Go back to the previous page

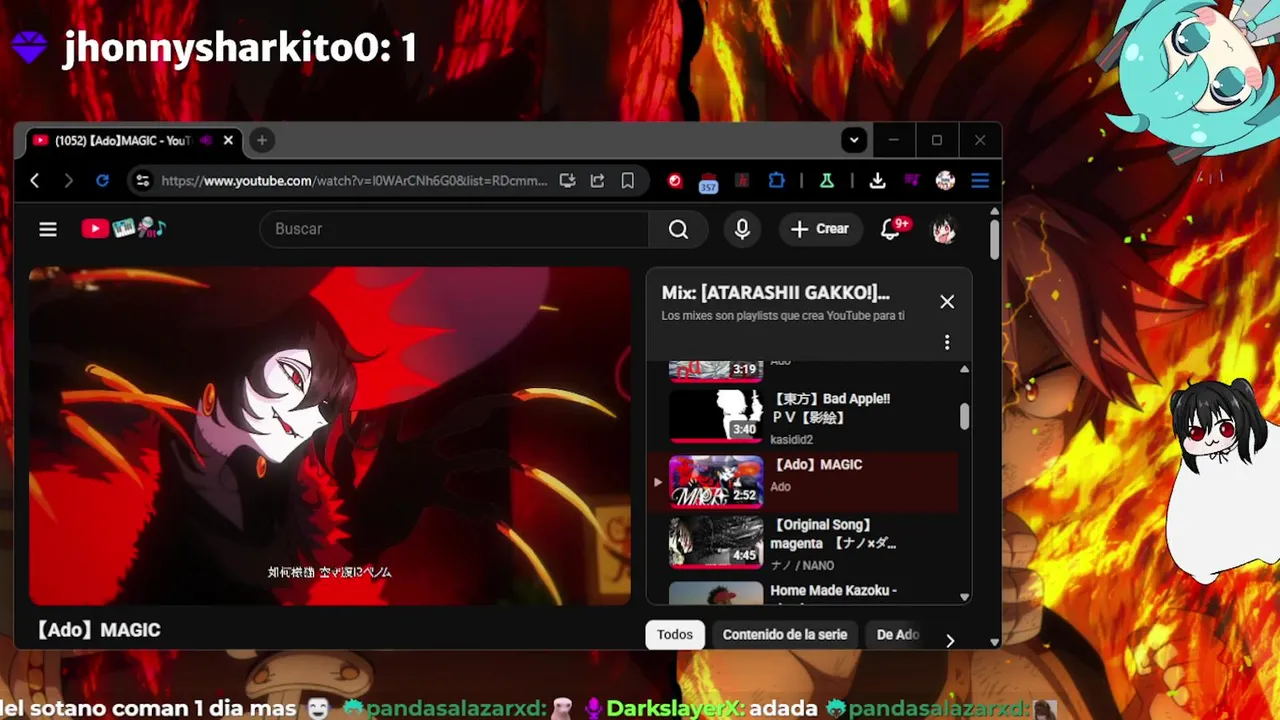tap(35, 181)
